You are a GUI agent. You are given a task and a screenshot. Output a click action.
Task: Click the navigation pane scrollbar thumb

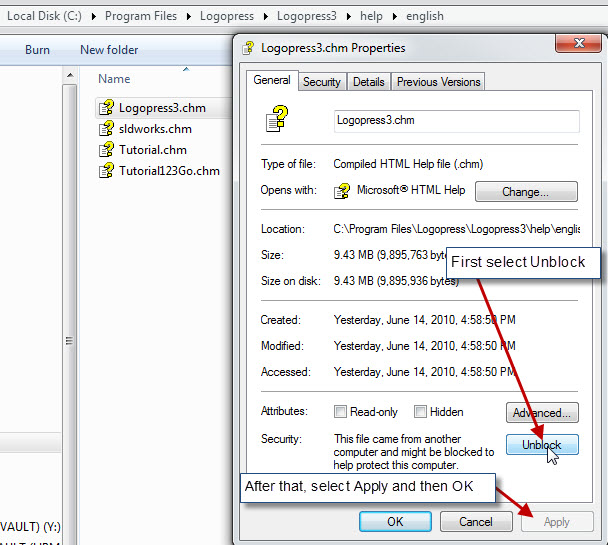coord(69,341)
